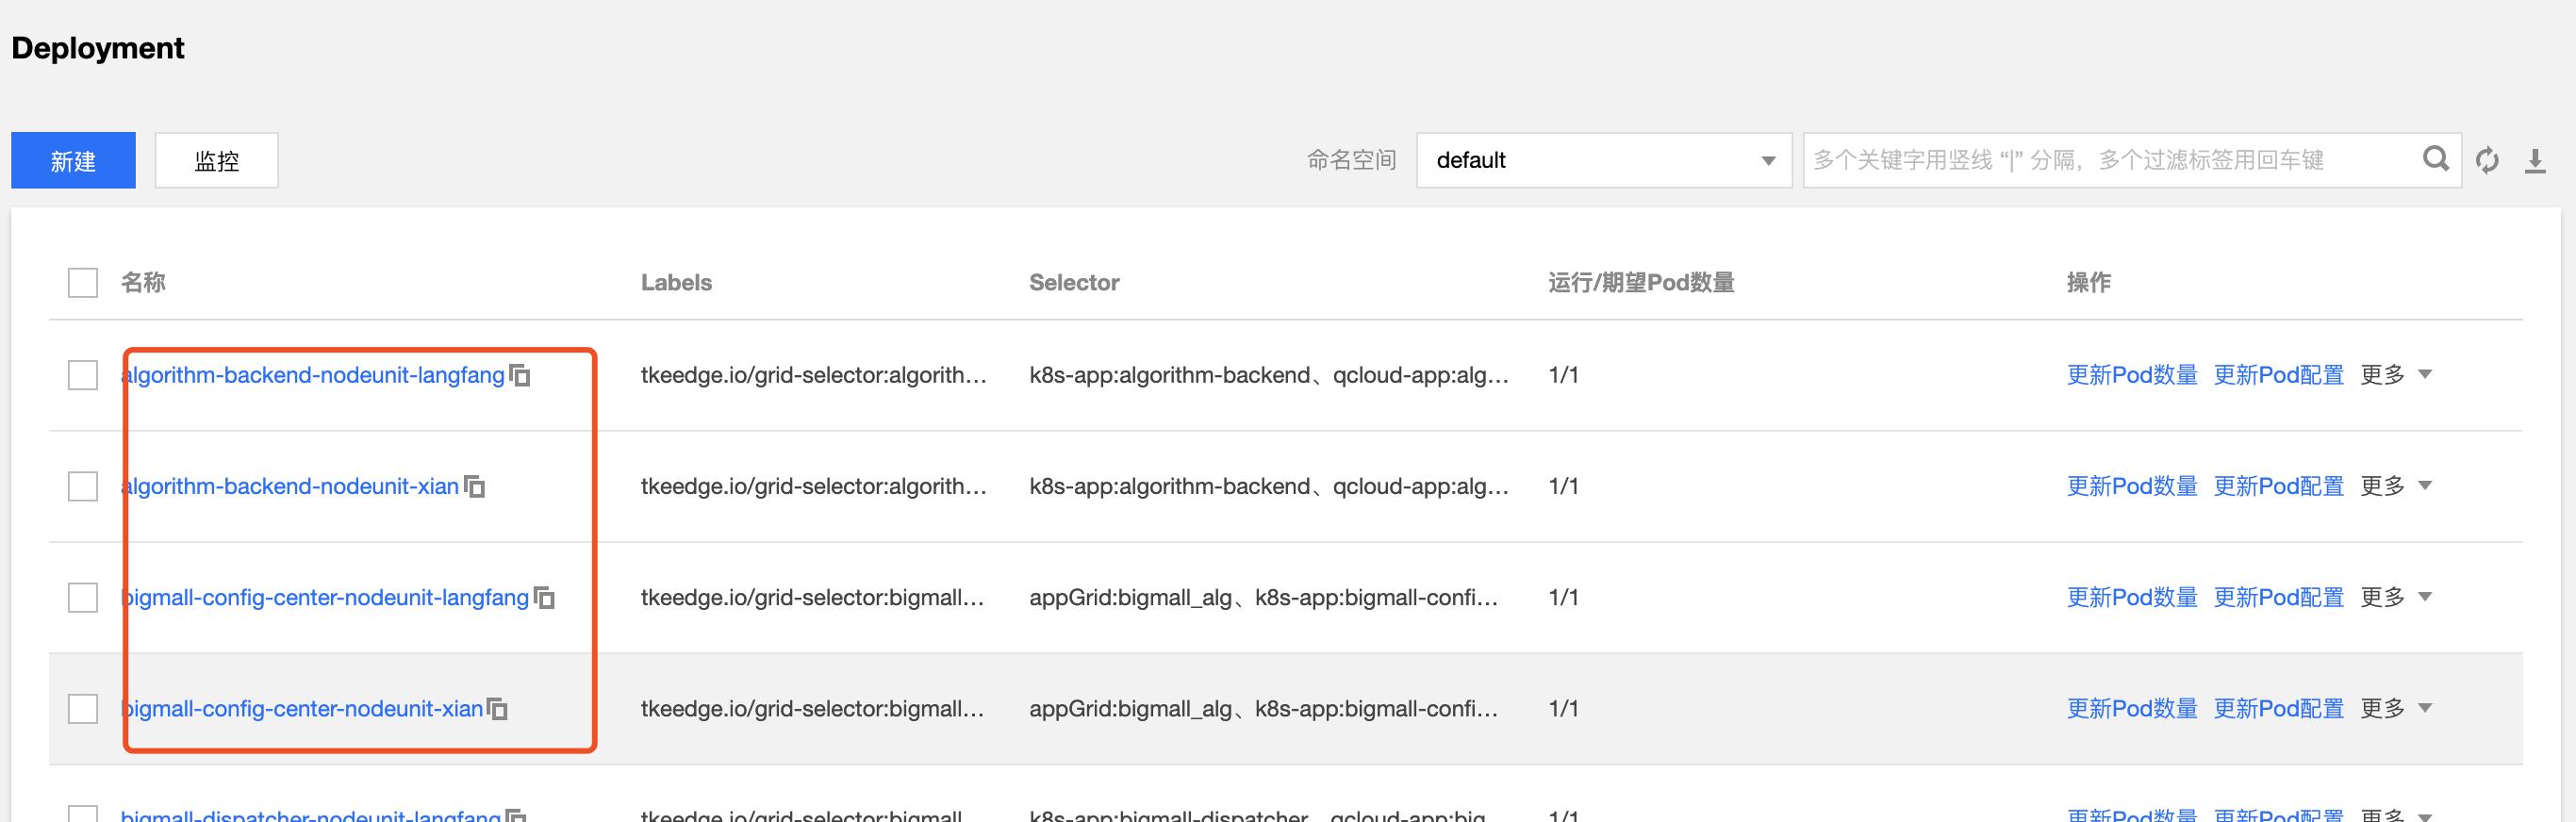The image size is (2576, 822).
Task: Click the 运行/期望Pod数量 column header
Action: 1641,282
